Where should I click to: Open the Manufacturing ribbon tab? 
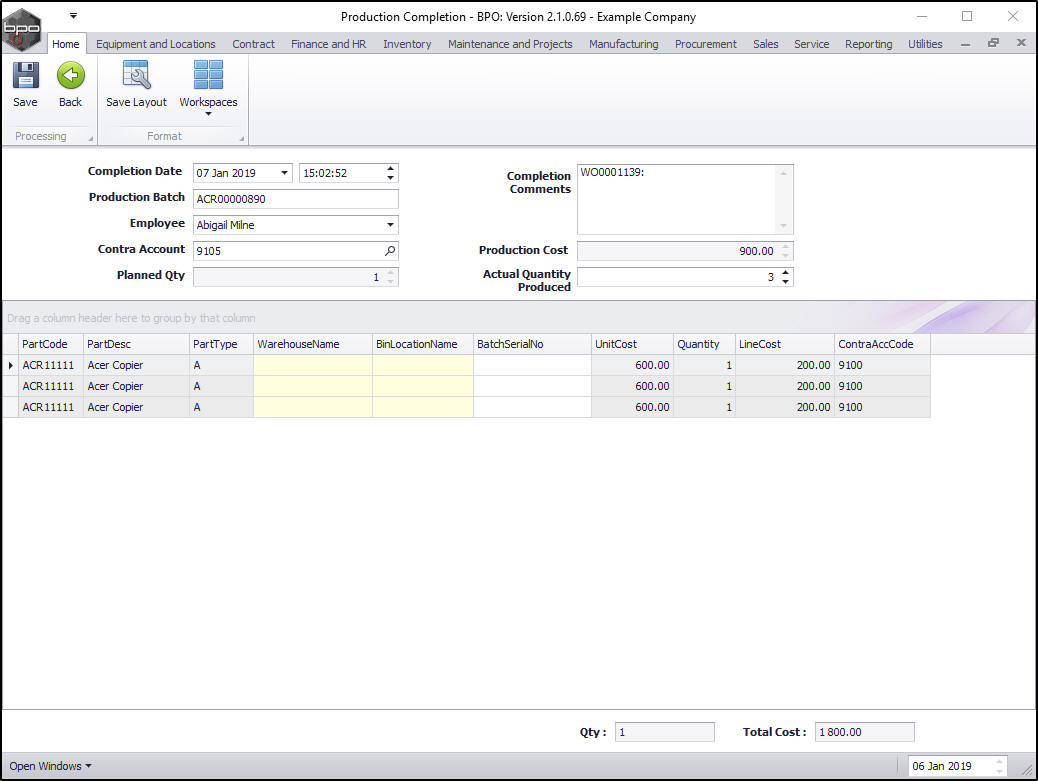click(x=623, y=44)
